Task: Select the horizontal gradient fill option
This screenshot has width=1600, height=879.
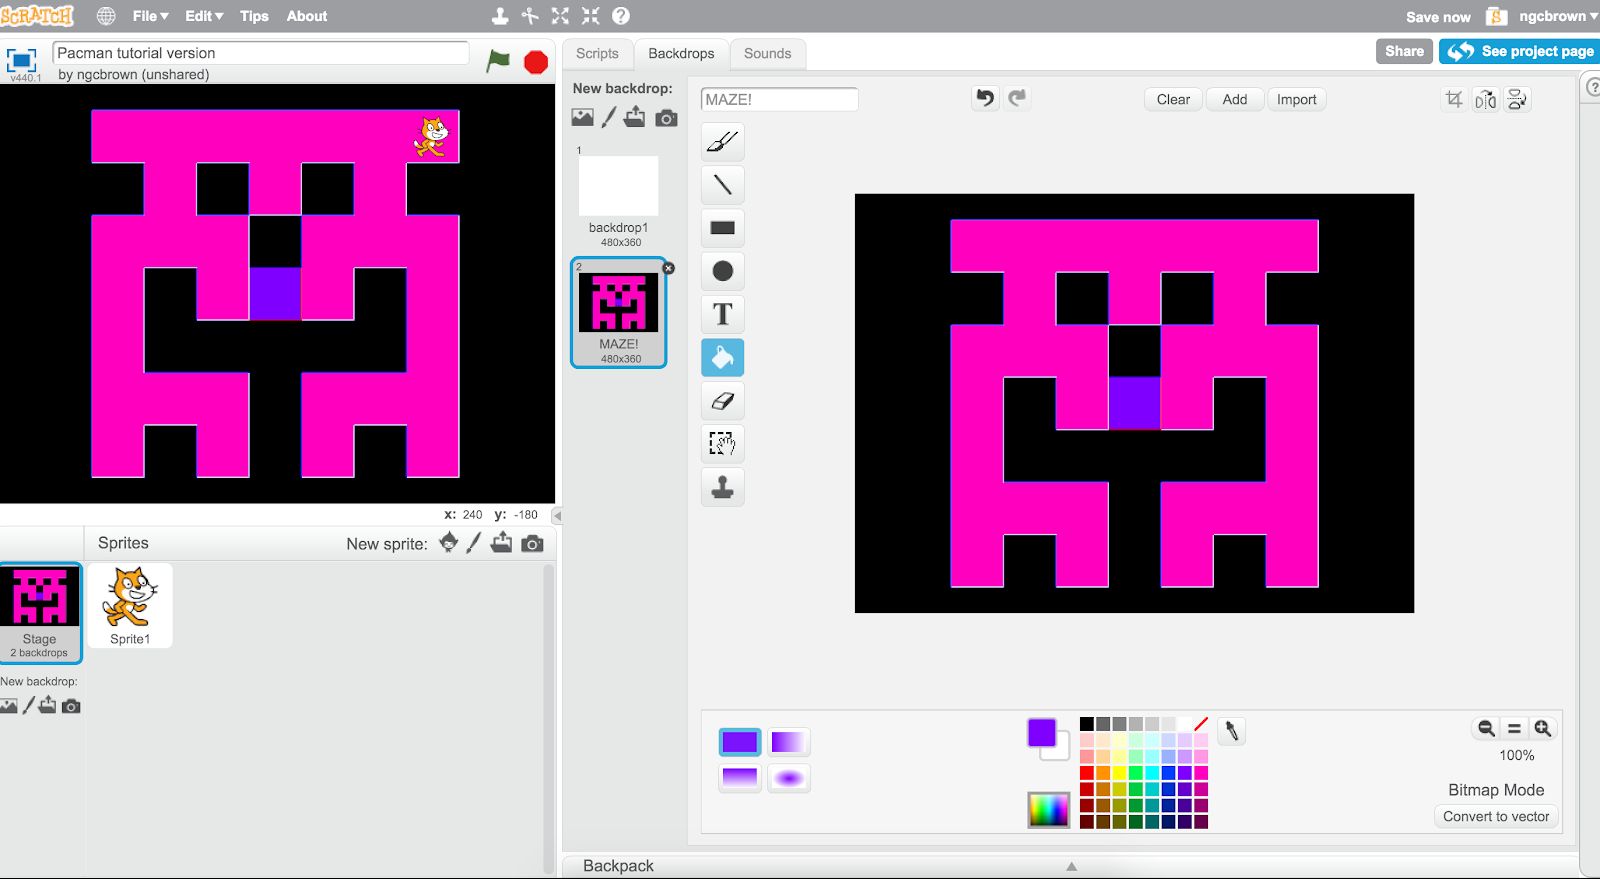Action: pos(788,742)
